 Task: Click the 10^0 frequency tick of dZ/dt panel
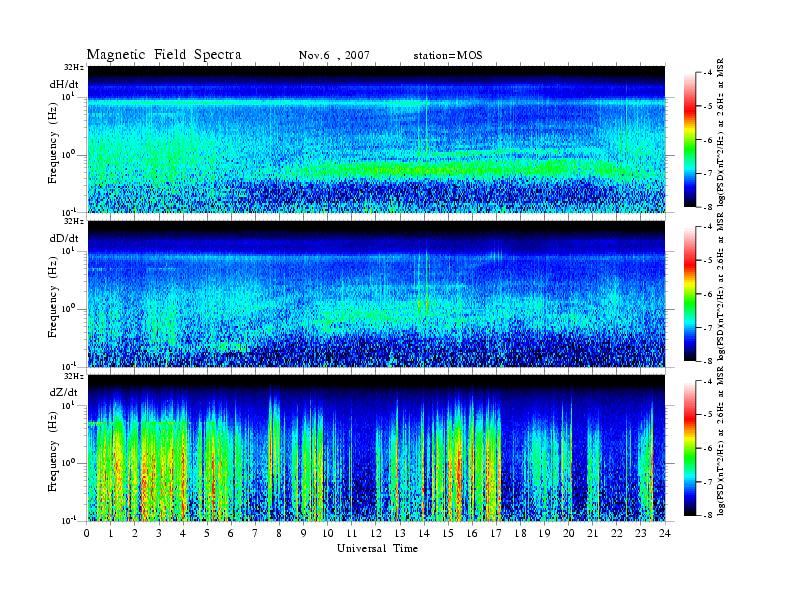pos(68,463)
